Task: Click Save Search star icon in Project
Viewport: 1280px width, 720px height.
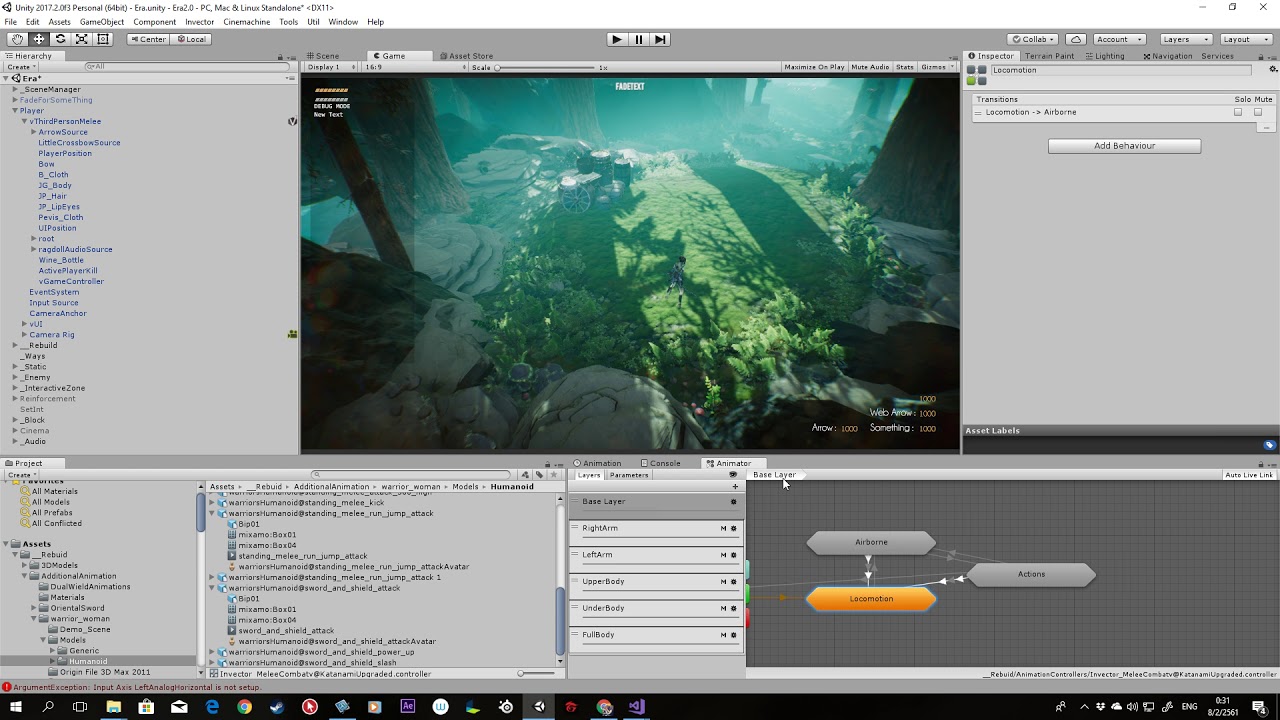Action: click(x=553, y=475)
